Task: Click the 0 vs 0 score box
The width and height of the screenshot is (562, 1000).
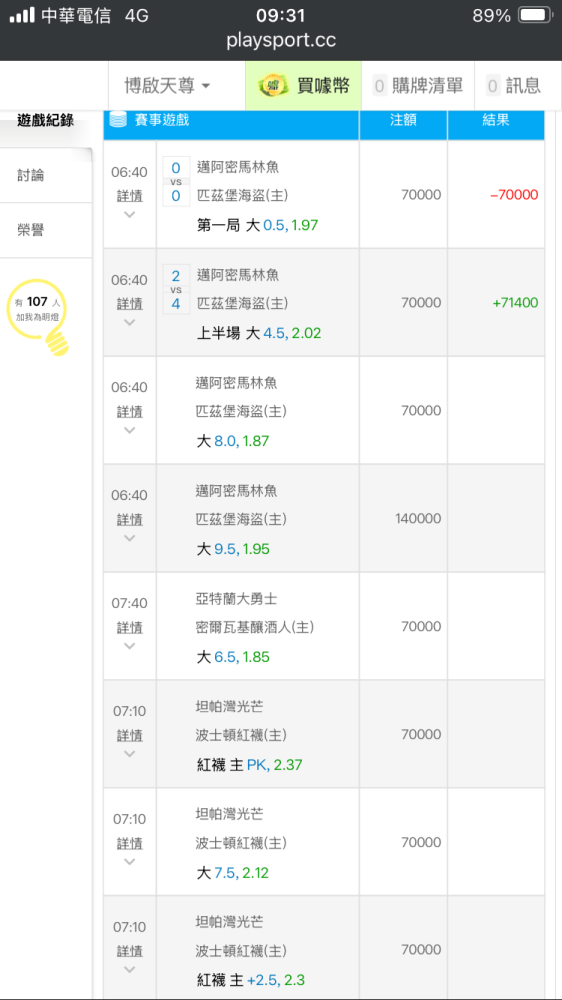Action: pyautogui.click(x=176, y=182)
